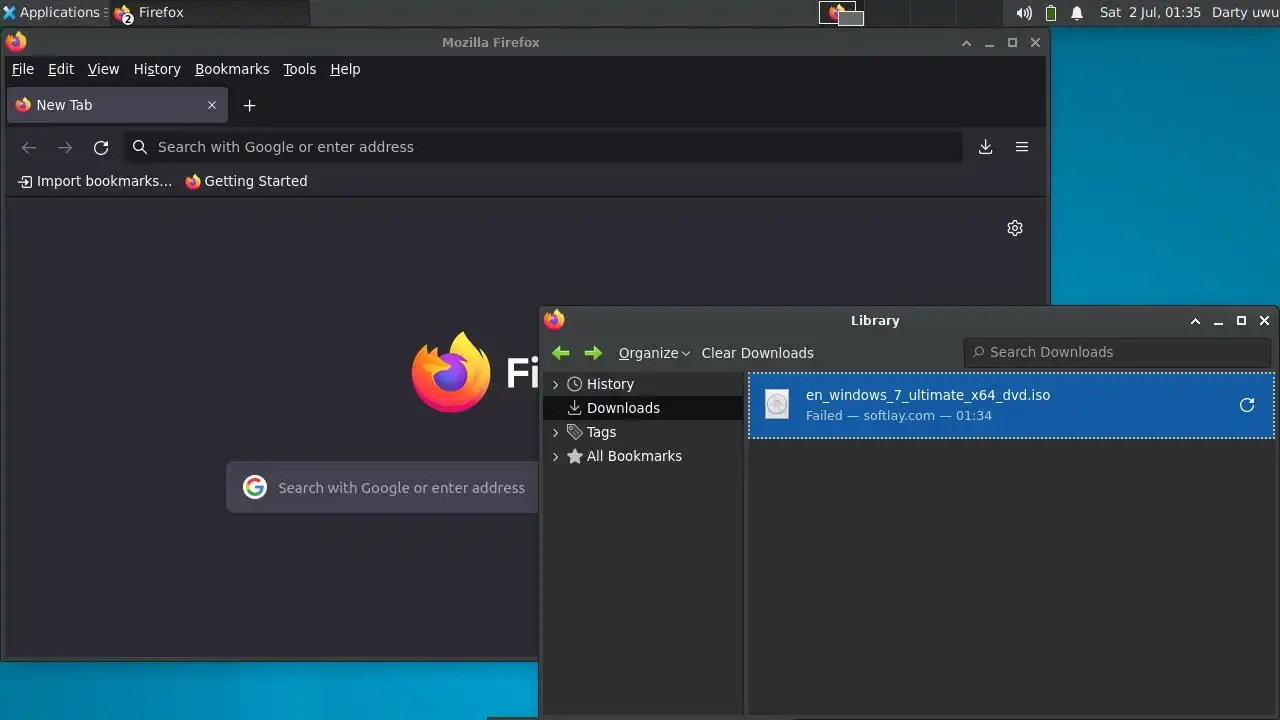Click the Firefox icon in main window title bar
This screenshot has width=1280, height=720.
(x=16, y=42)
